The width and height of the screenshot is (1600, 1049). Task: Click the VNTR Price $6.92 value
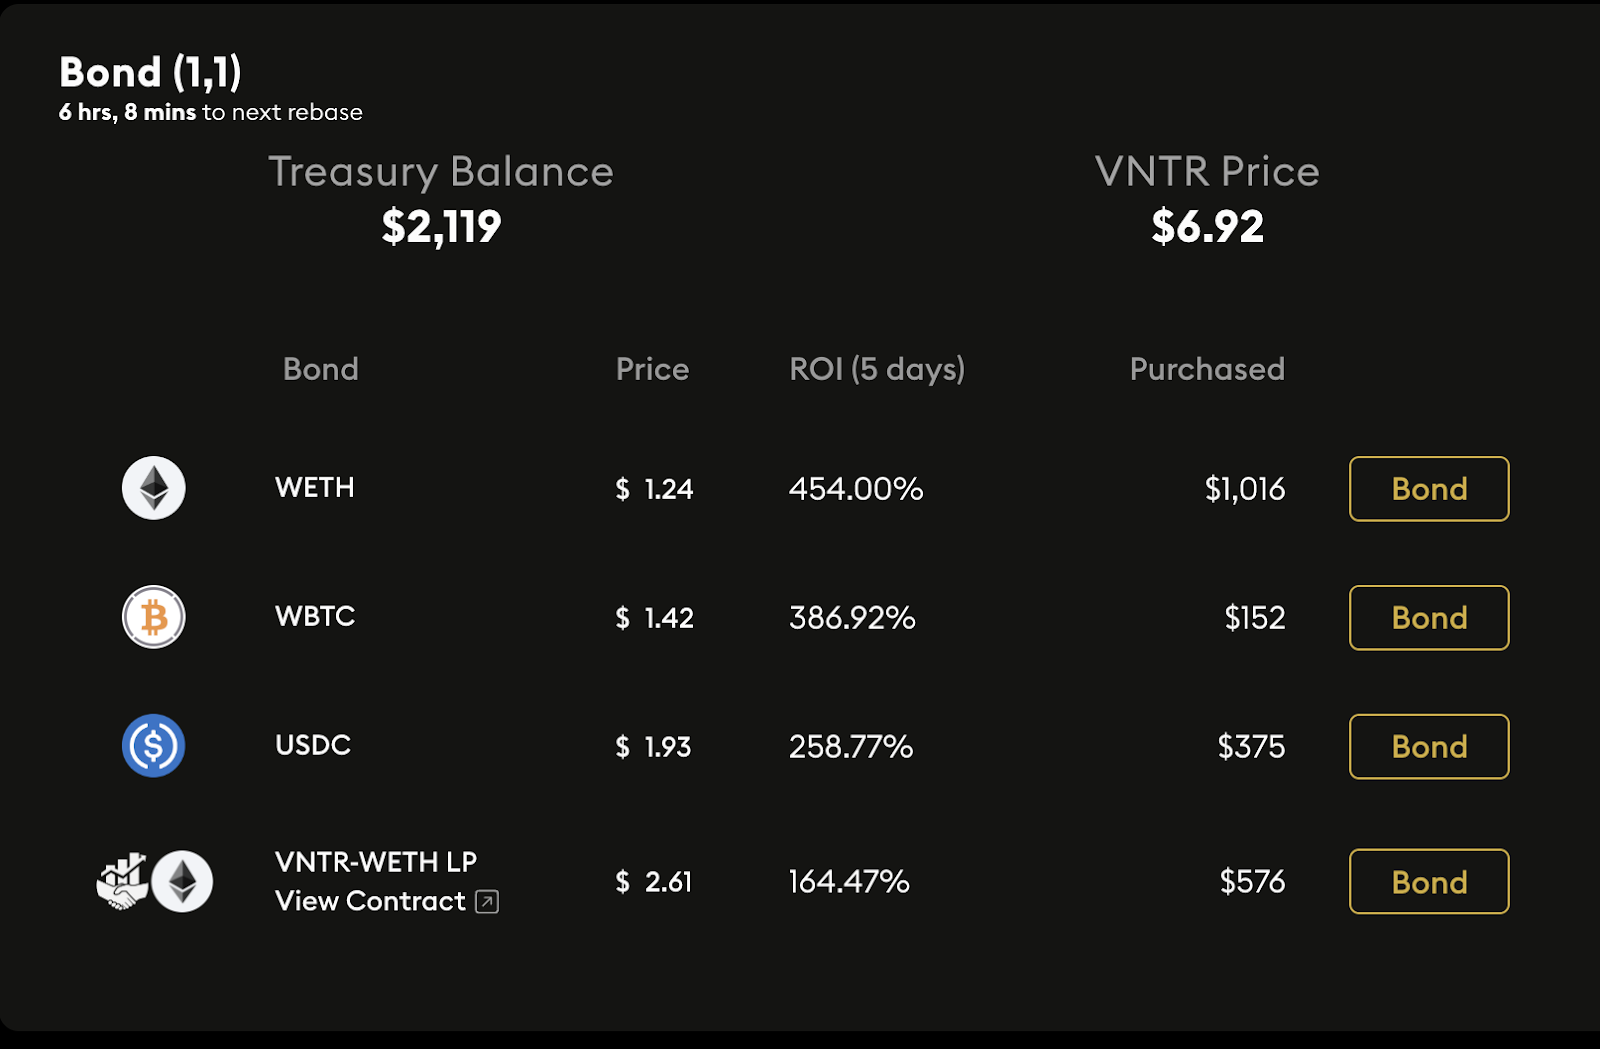click(x=1207, y=226)
